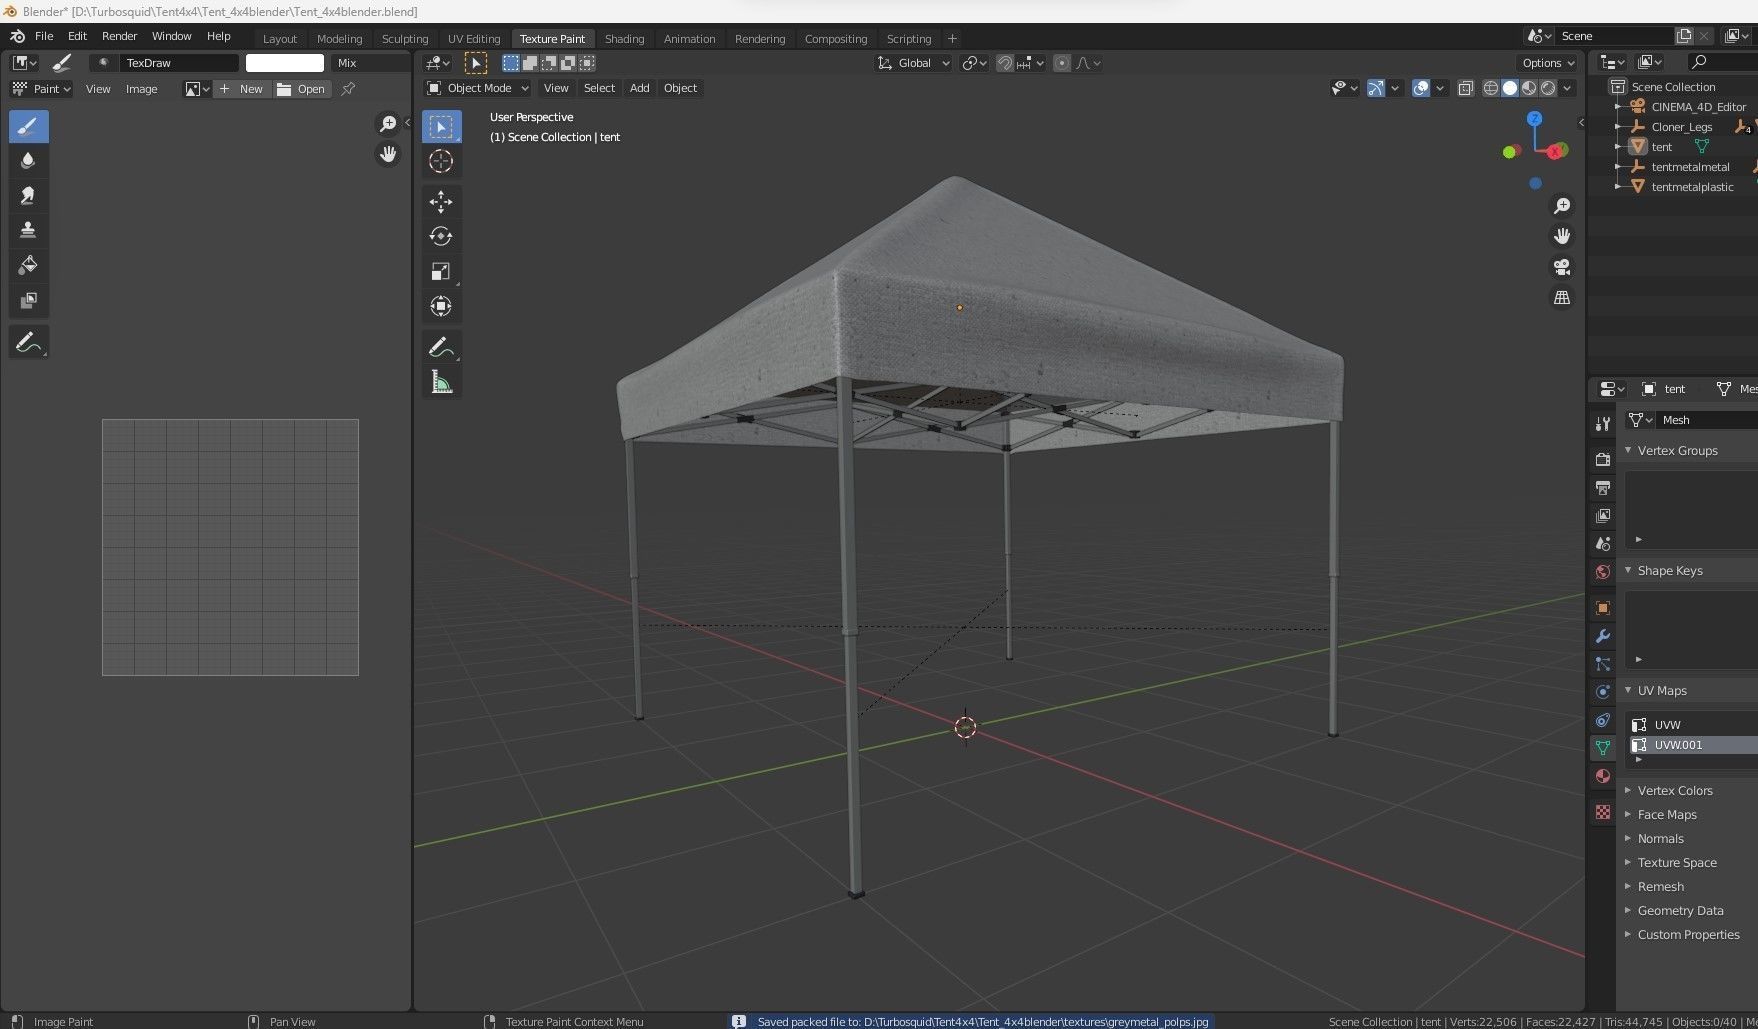Switch to Rendered viewport shading

coord(1548,88)
